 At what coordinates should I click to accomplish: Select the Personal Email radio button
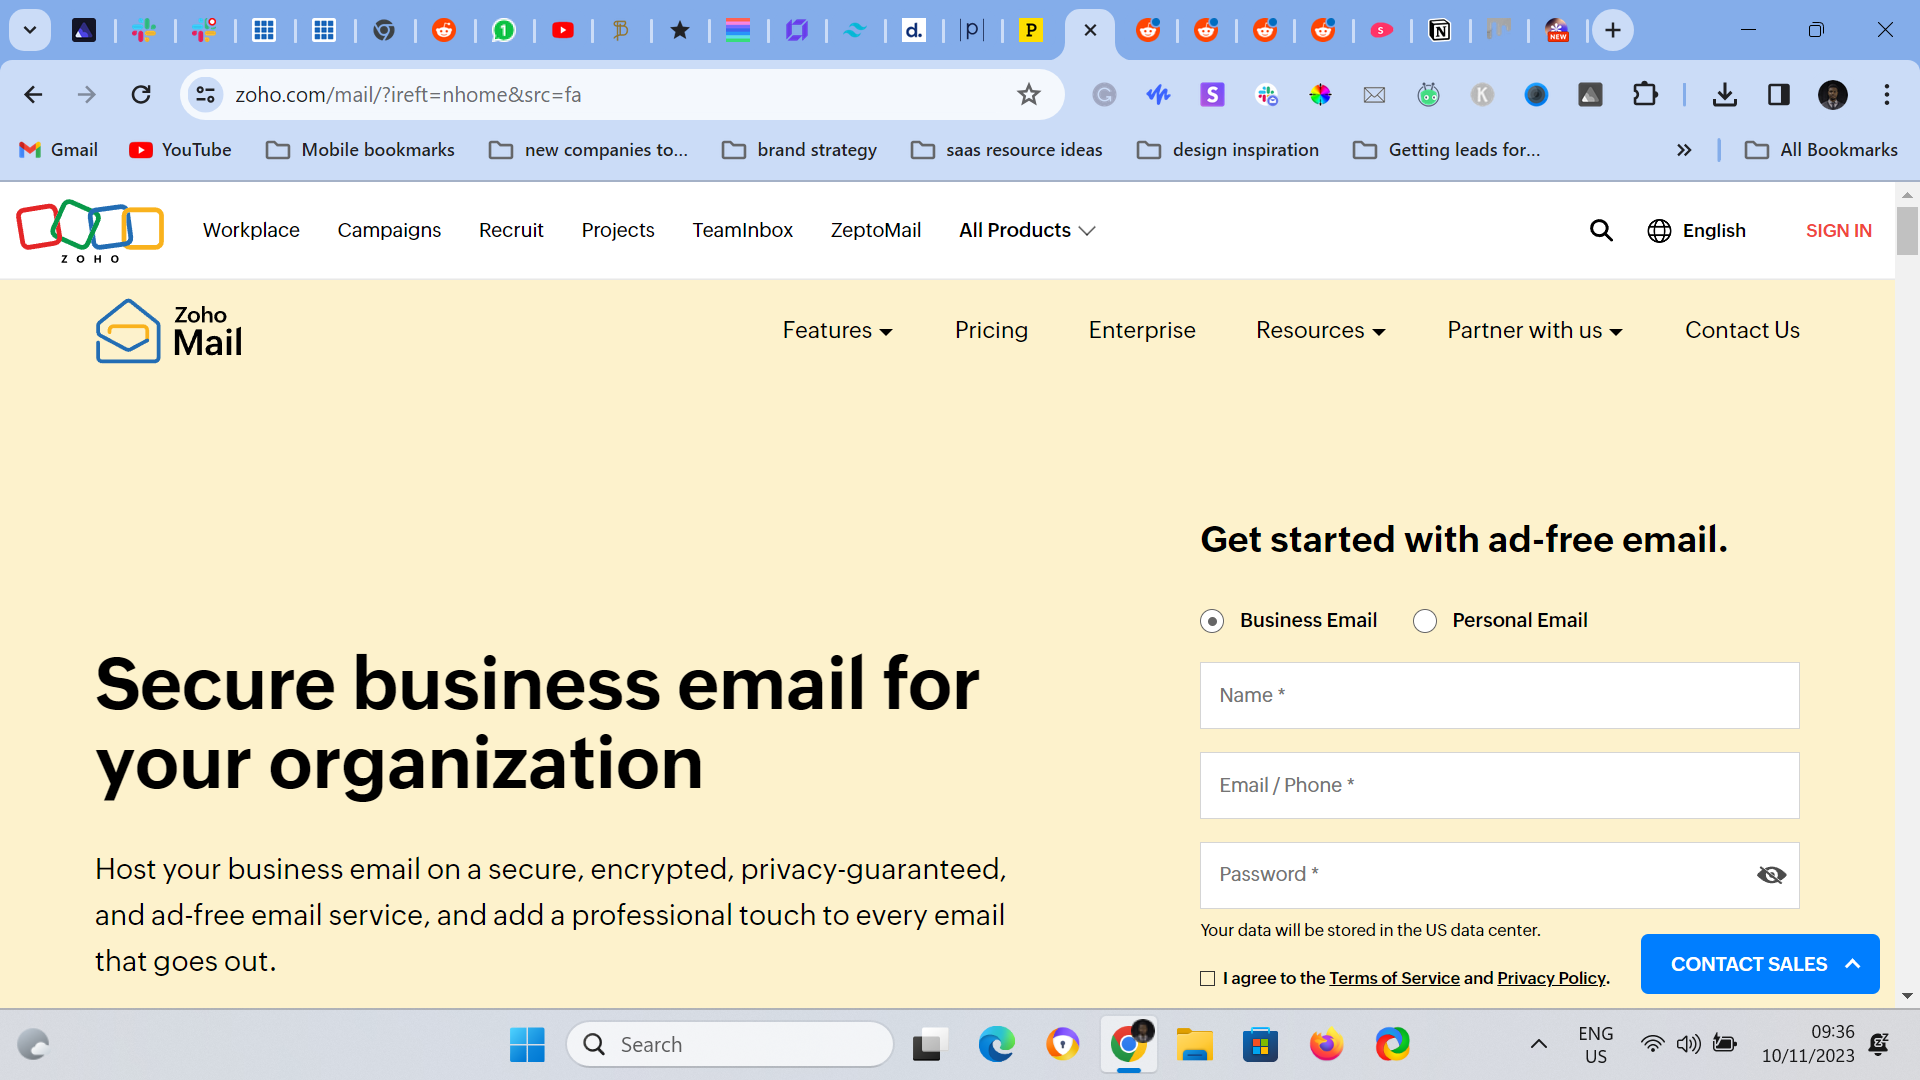[1425, 621]
